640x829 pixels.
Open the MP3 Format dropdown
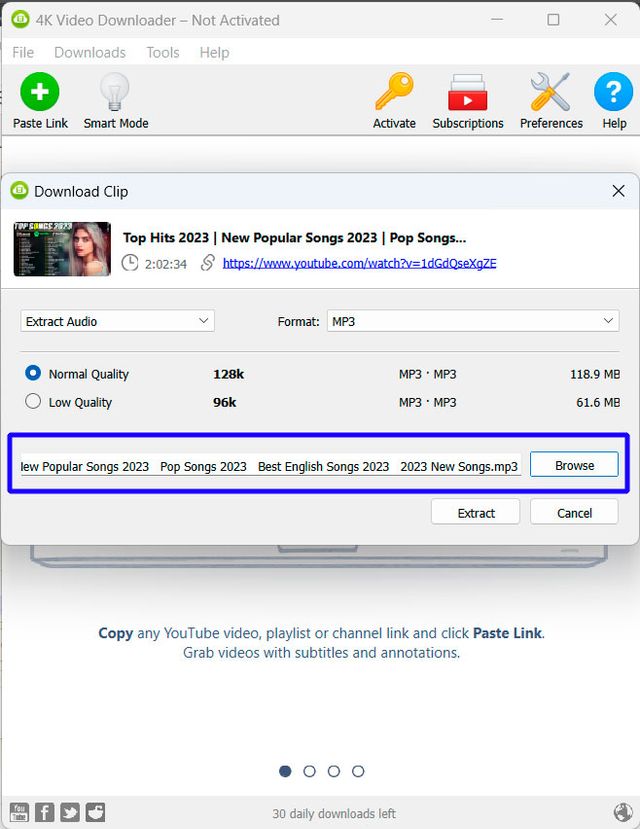(473, 321)
